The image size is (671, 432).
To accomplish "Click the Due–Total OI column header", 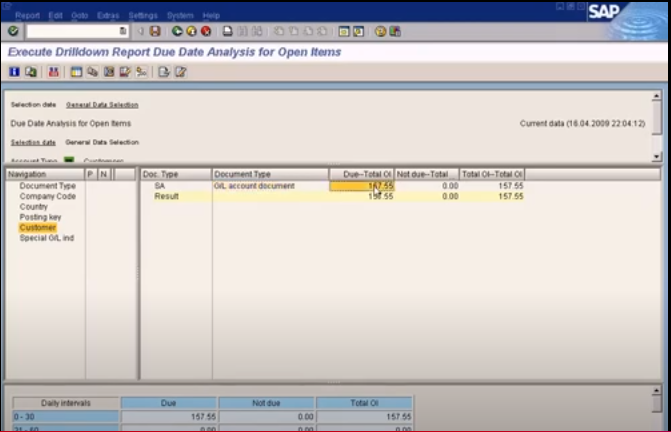I will [x=362, y=174].
